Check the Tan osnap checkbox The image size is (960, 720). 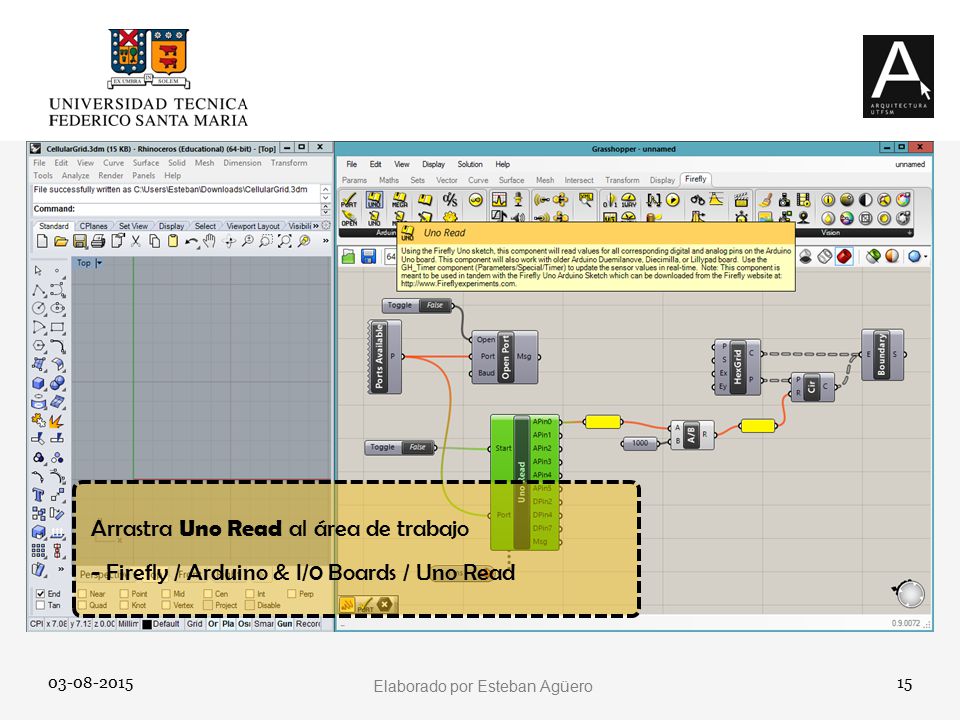pos(40,605)
